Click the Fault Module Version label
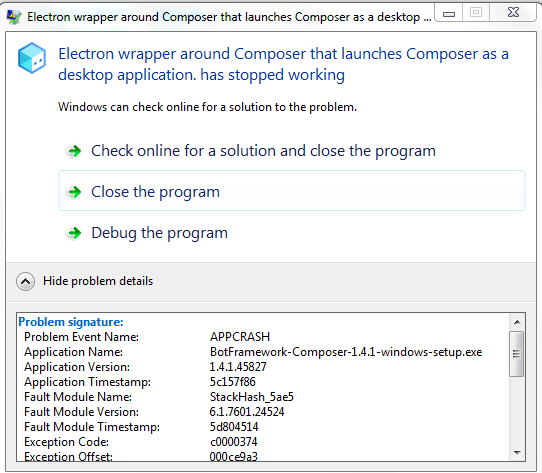The width and height of the screenshot is (542, 473). [x=82, y=412]
